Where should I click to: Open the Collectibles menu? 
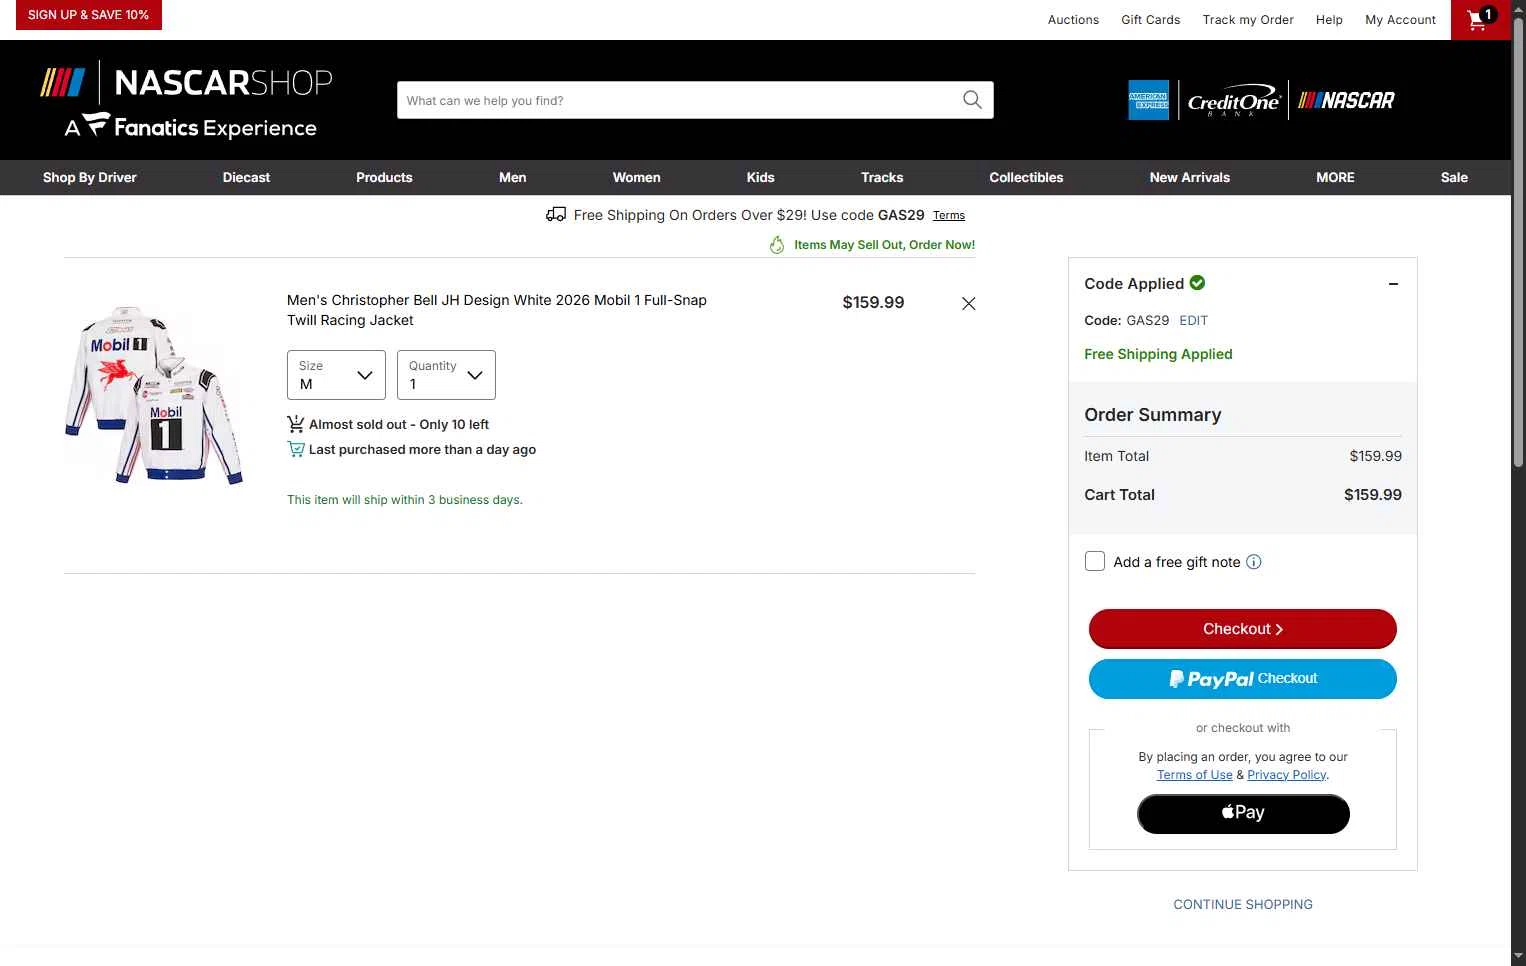click(x=1026, y=178)
